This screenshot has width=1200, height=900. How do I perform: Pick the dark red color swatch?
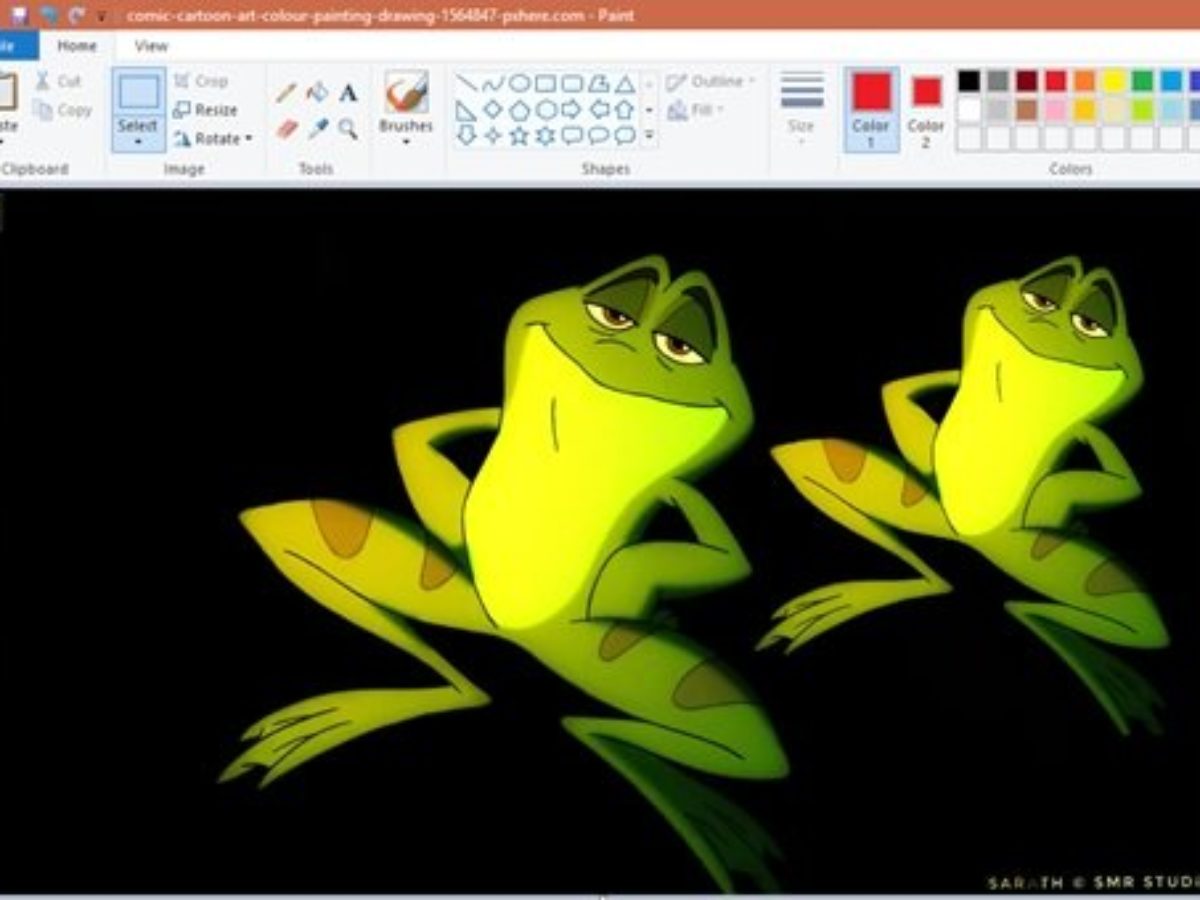click(1027, 81)
